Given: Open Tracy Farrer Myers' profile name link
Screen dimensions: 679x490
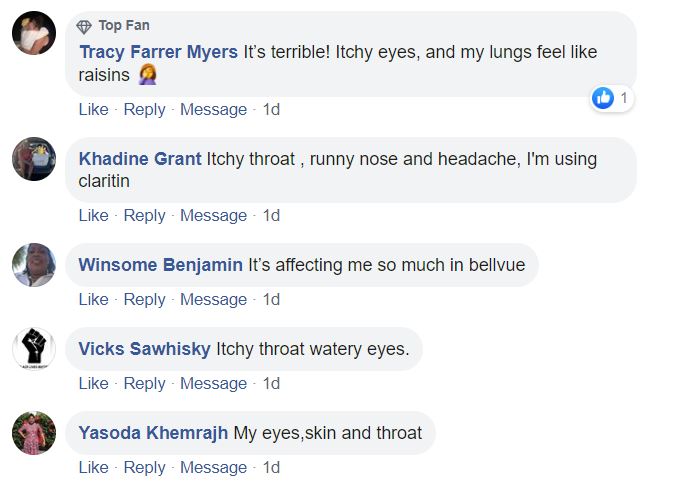Looking at the screenshot, I should (x=159, y=52).
